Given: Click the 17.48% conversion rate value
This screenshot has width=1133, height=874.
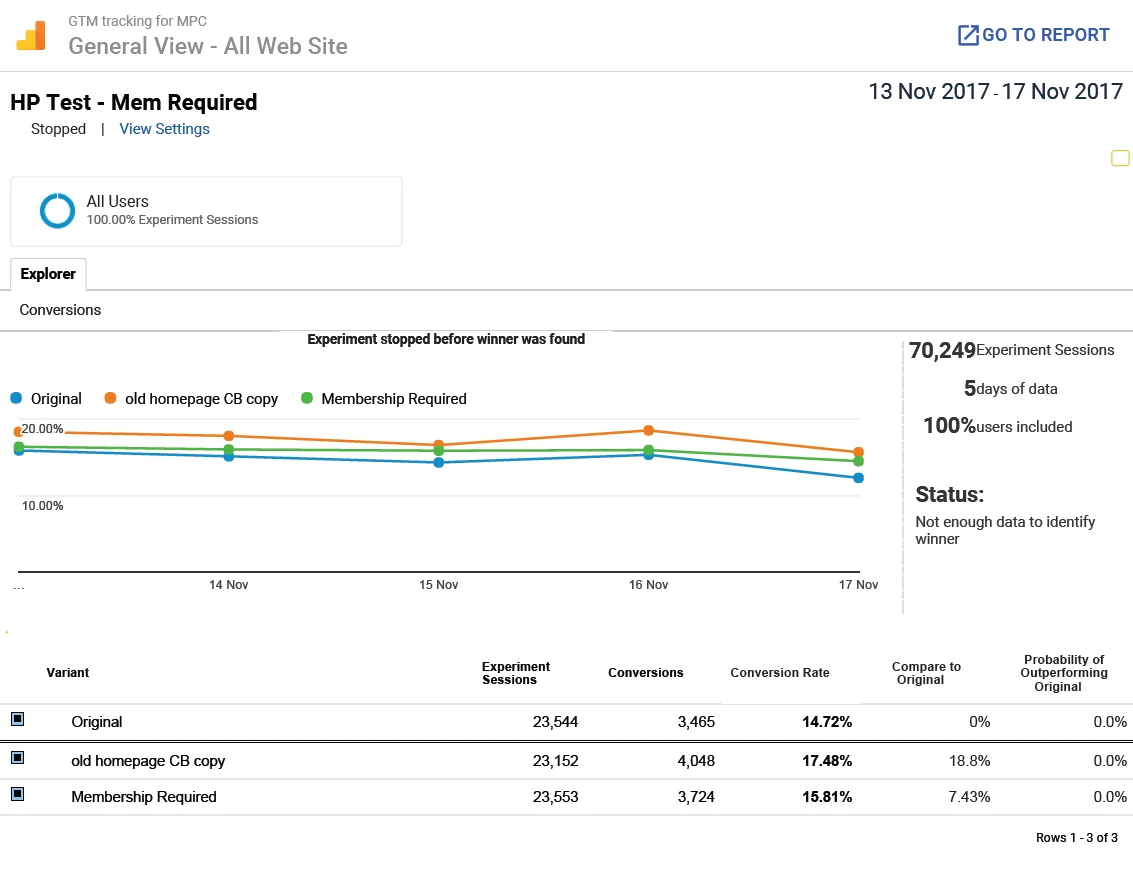Looking at the screenshot, I should click(x=827, y=761).
